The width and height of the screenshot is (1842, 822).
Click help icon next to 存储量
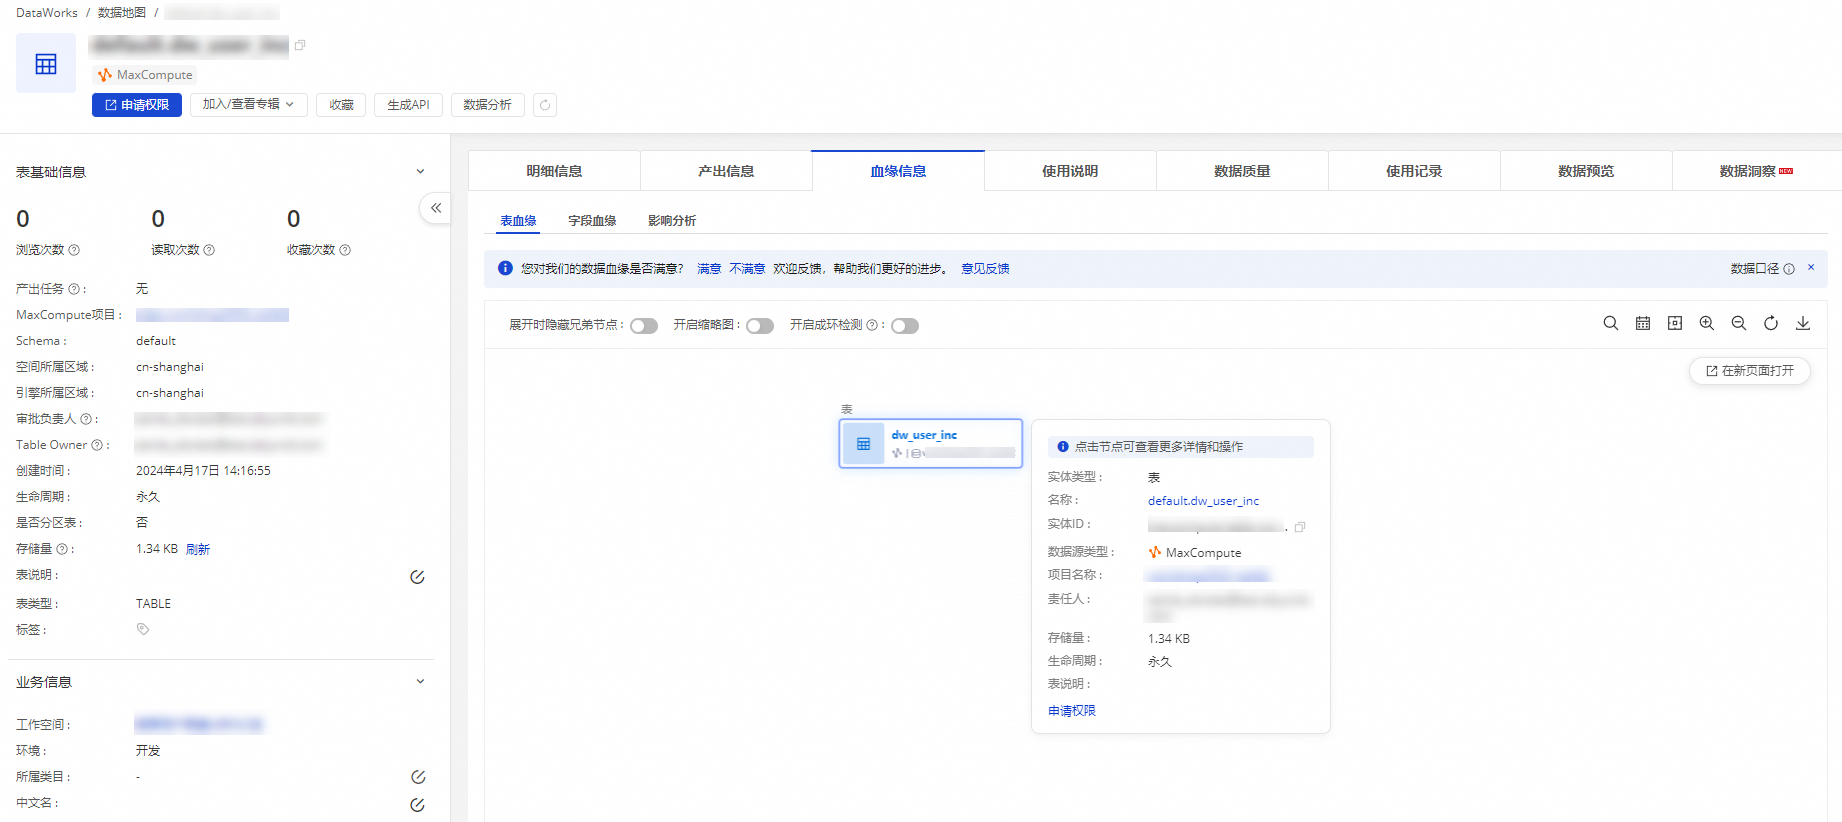point(62,549)
